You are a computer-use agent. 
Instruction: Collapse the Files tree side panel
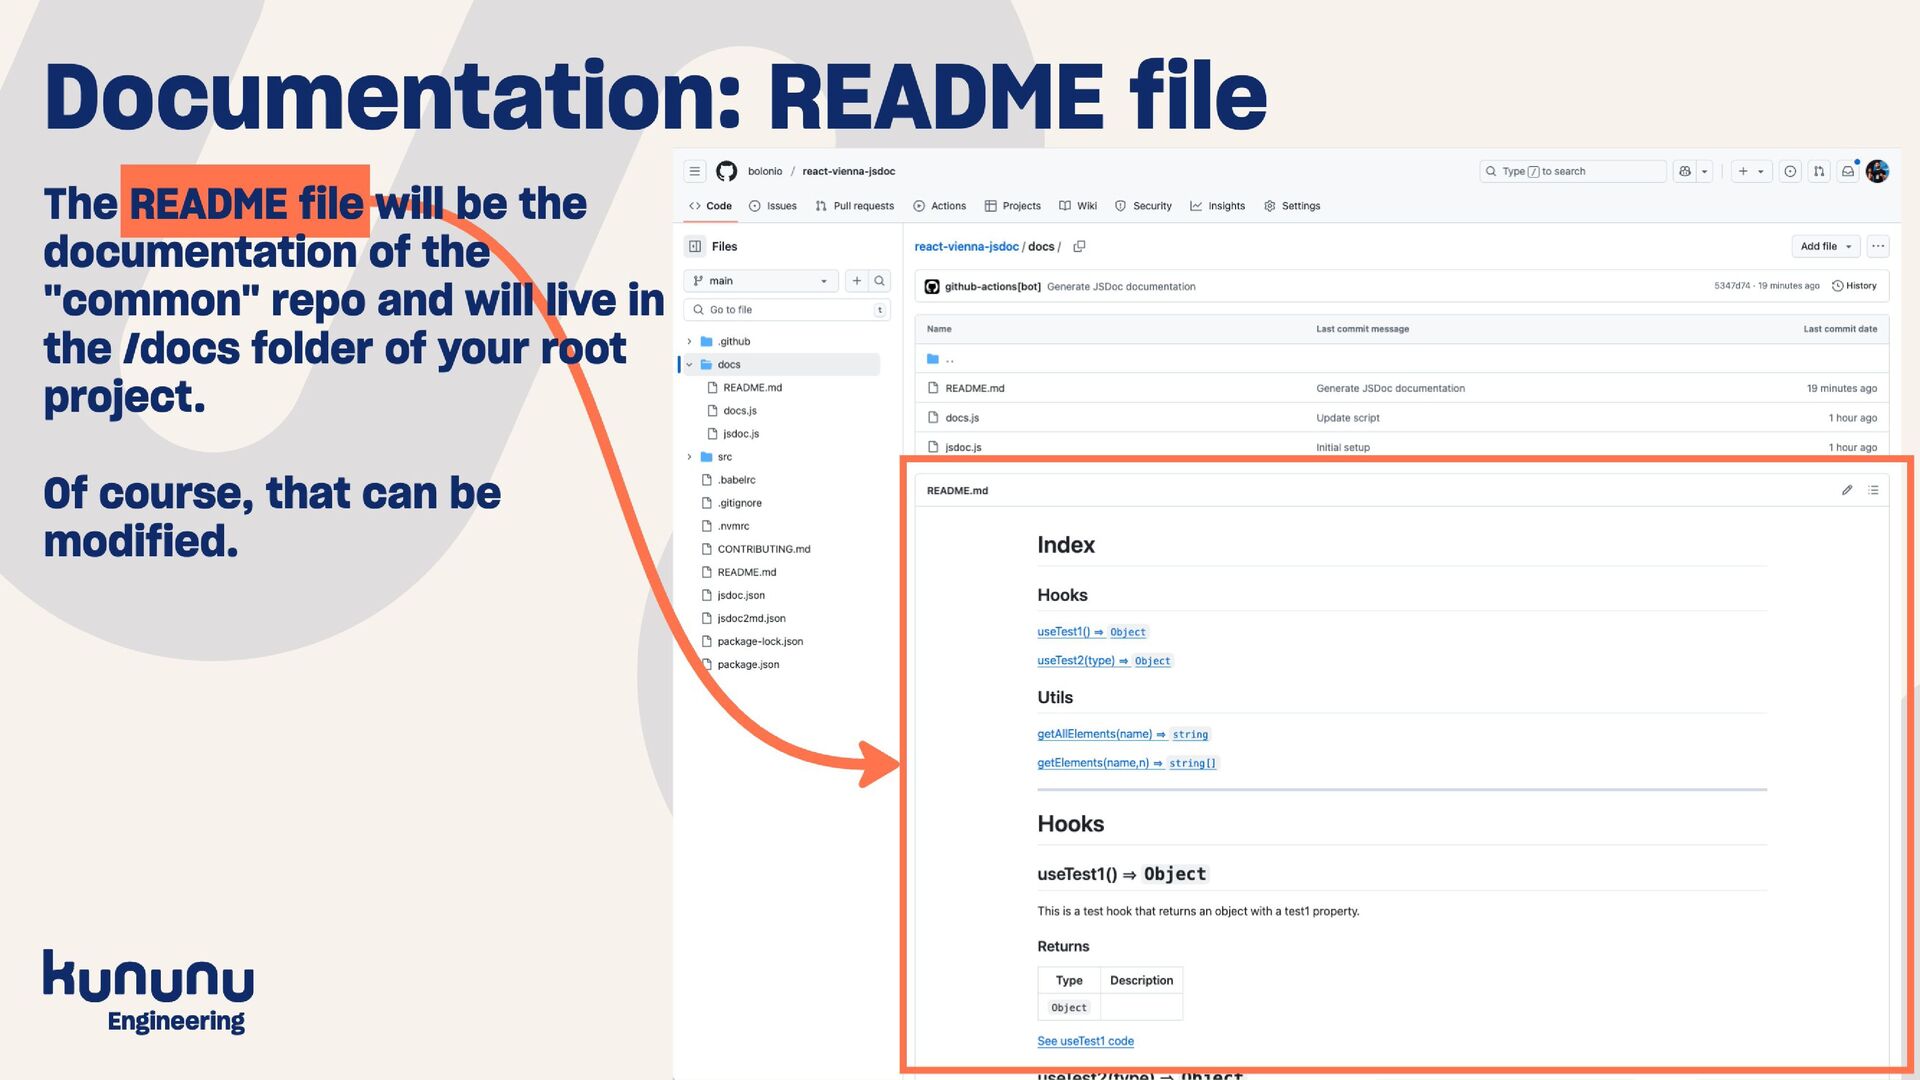click(695, 246)
